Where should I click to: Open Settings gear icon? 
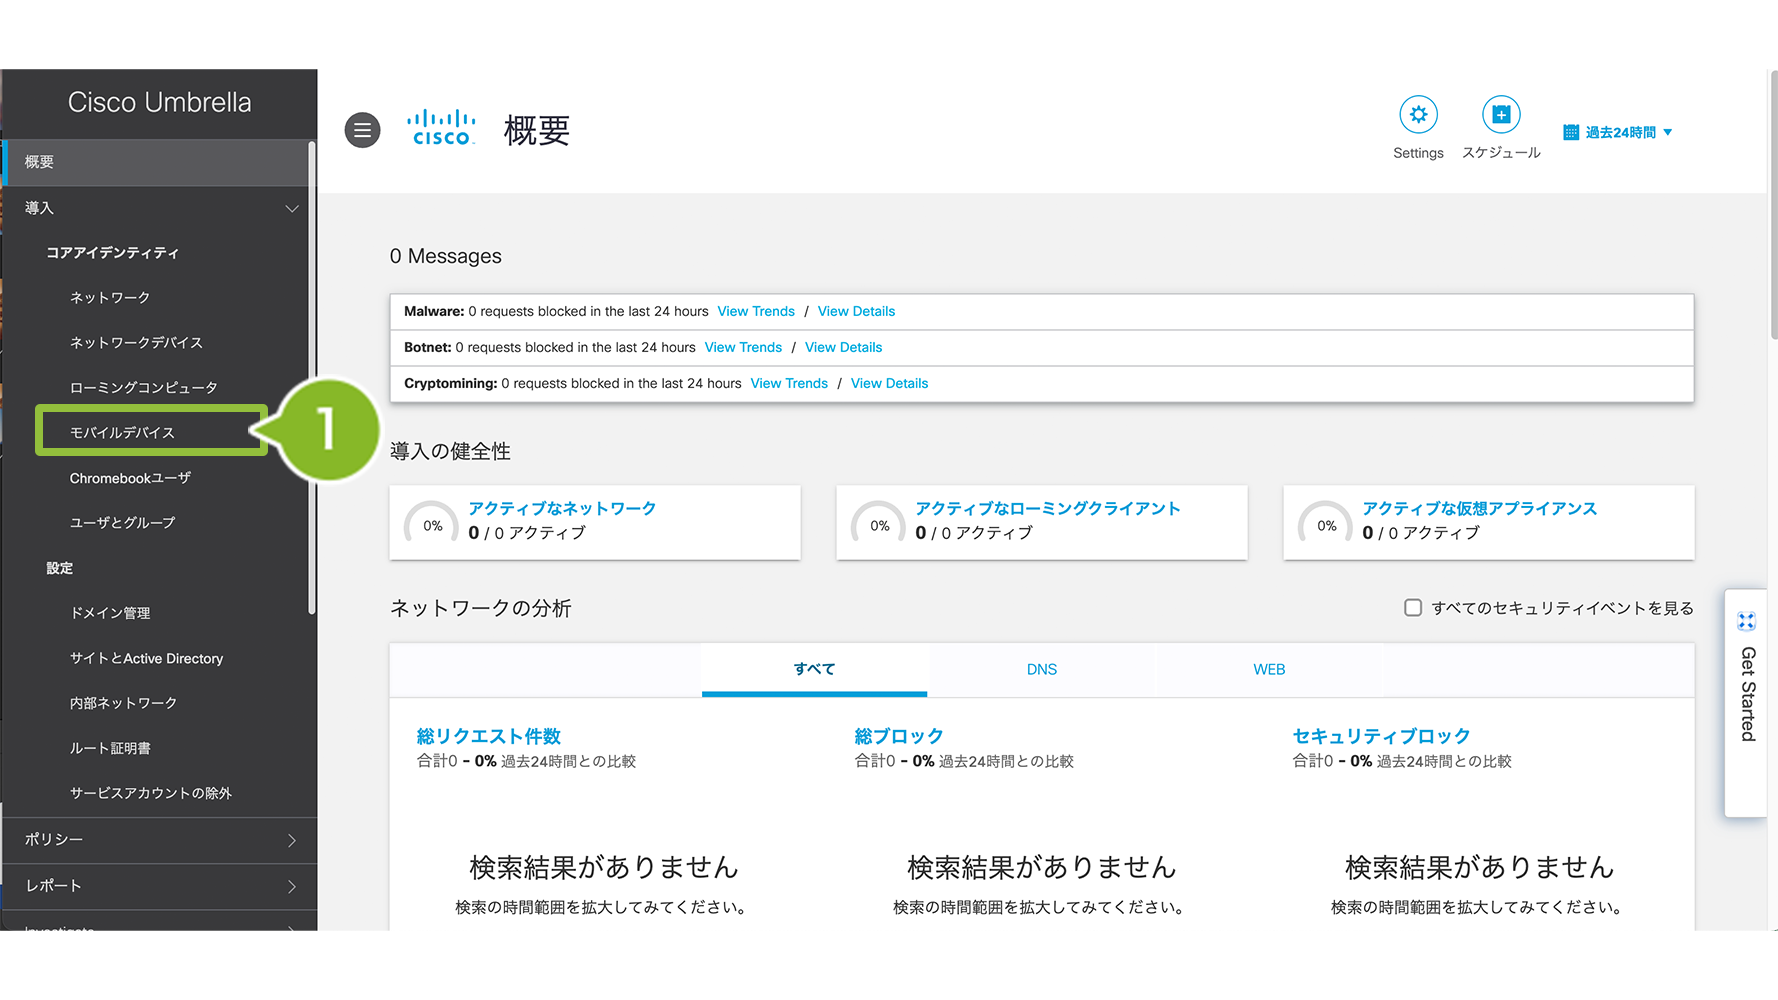(x=1417, y=115)
